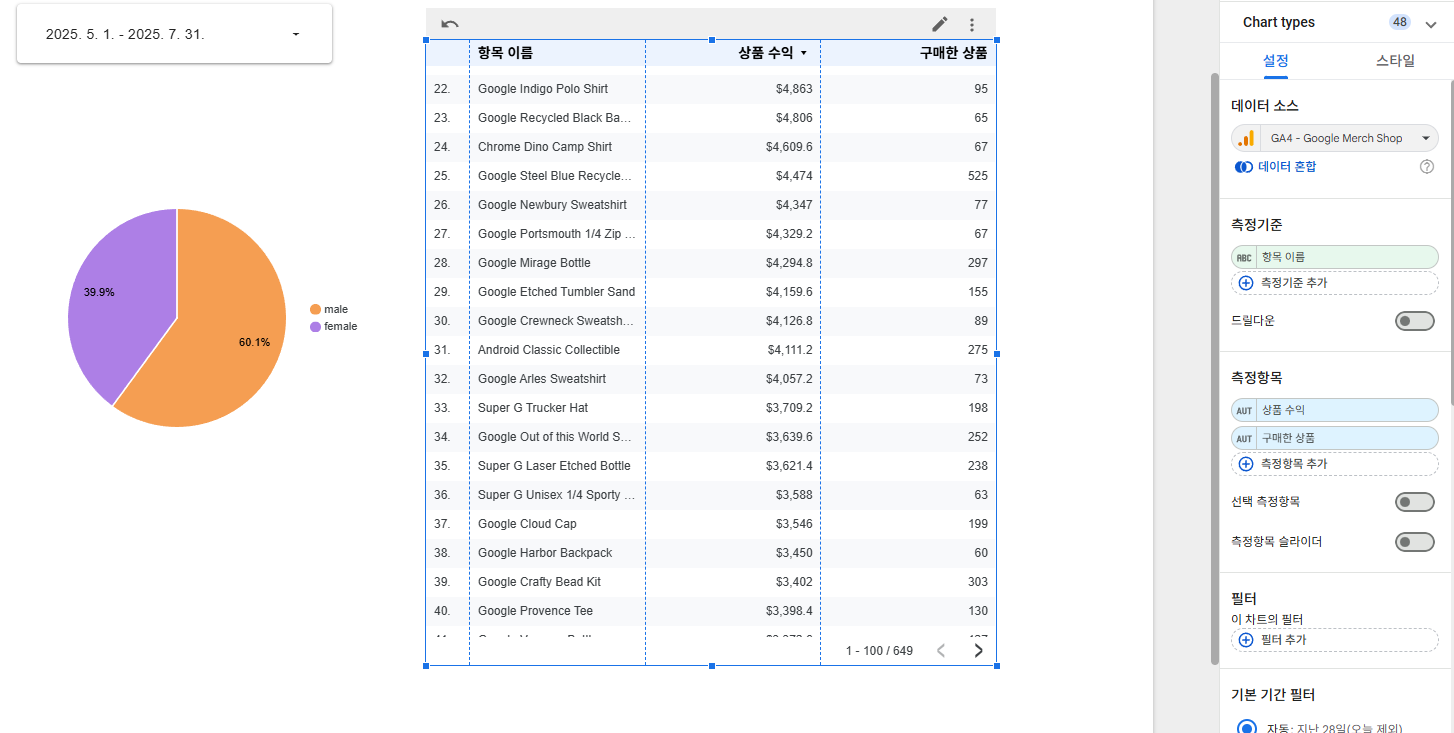This screenshot has width=1454, height=733.
Task: Click the data blend (데이터 혼합) icon
Action: tap(1244, 167)
